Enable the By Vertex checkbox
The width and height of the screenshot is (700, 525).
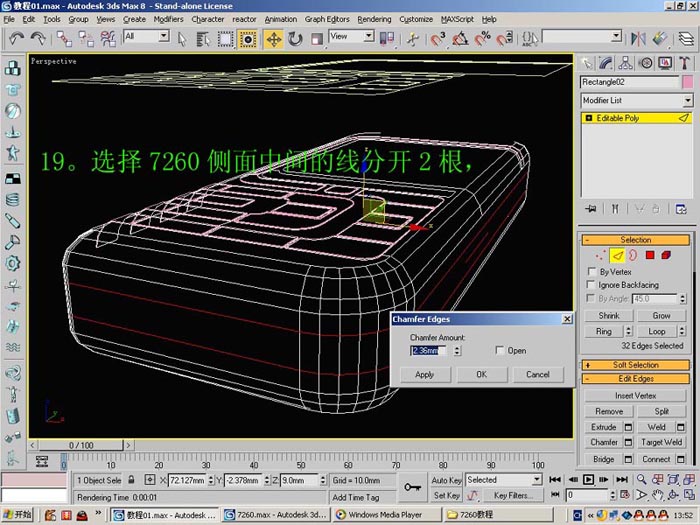coord(592,271)
